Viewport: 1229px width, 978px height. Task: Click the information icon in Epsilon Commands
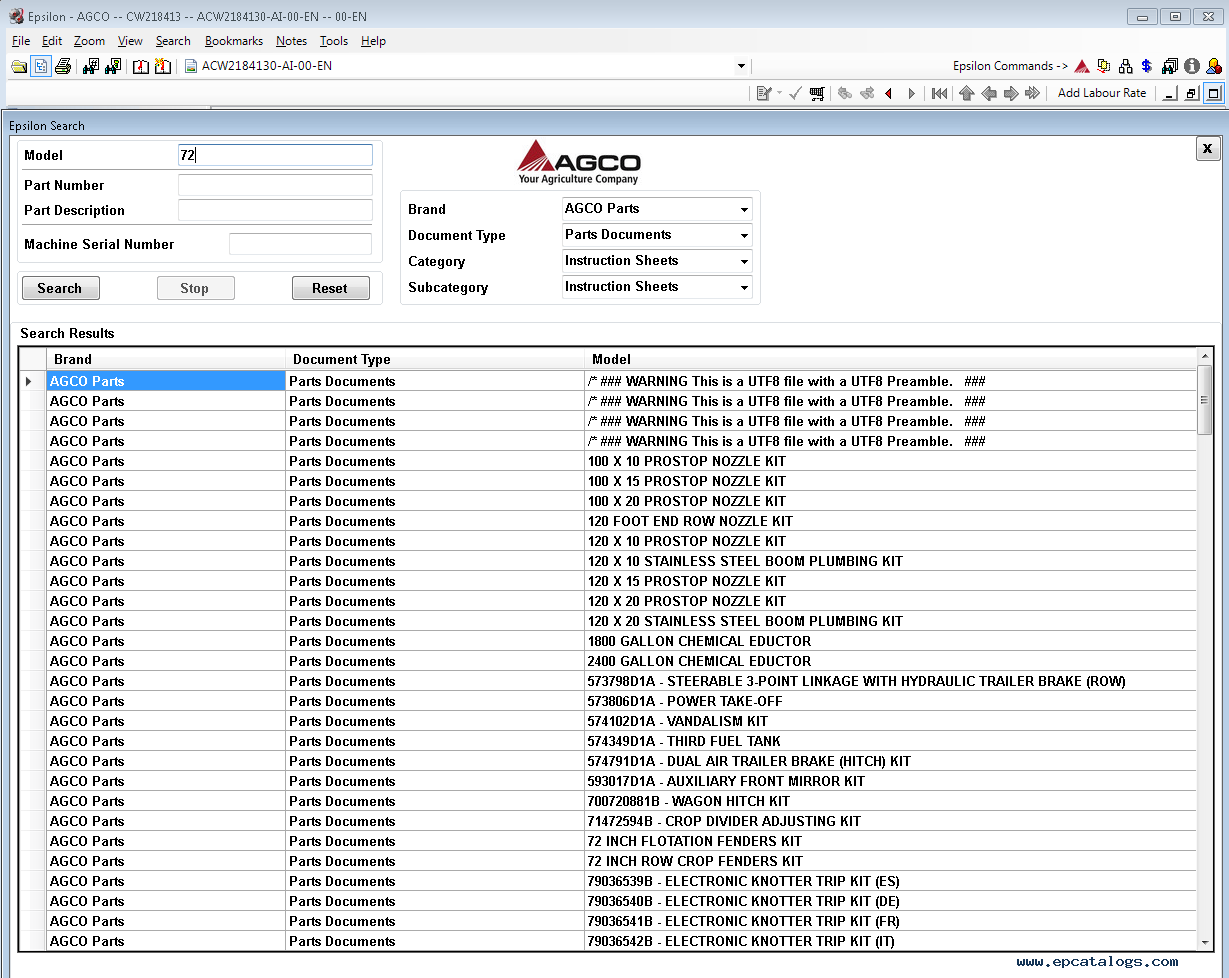(x=1192, y=66)
